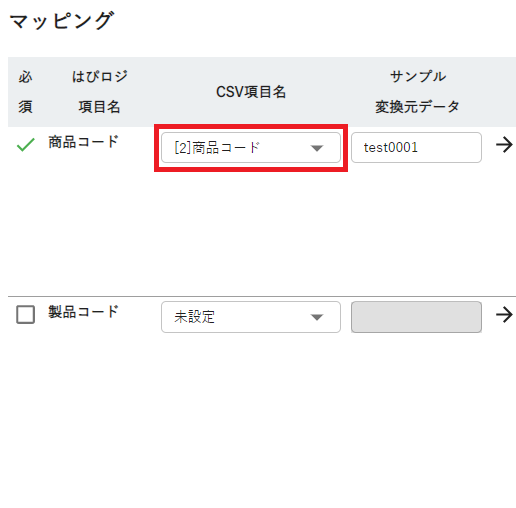Click the CSV項目名 column header

click(251, 92)
